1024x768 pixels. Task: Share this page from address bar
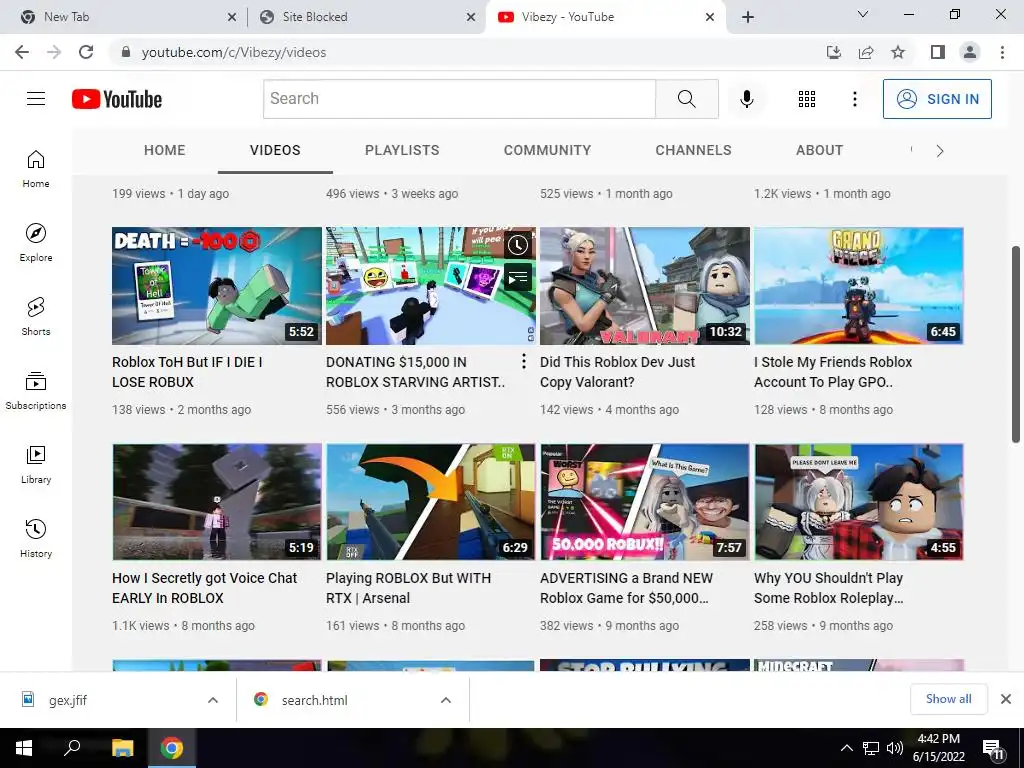click(866, 52)
